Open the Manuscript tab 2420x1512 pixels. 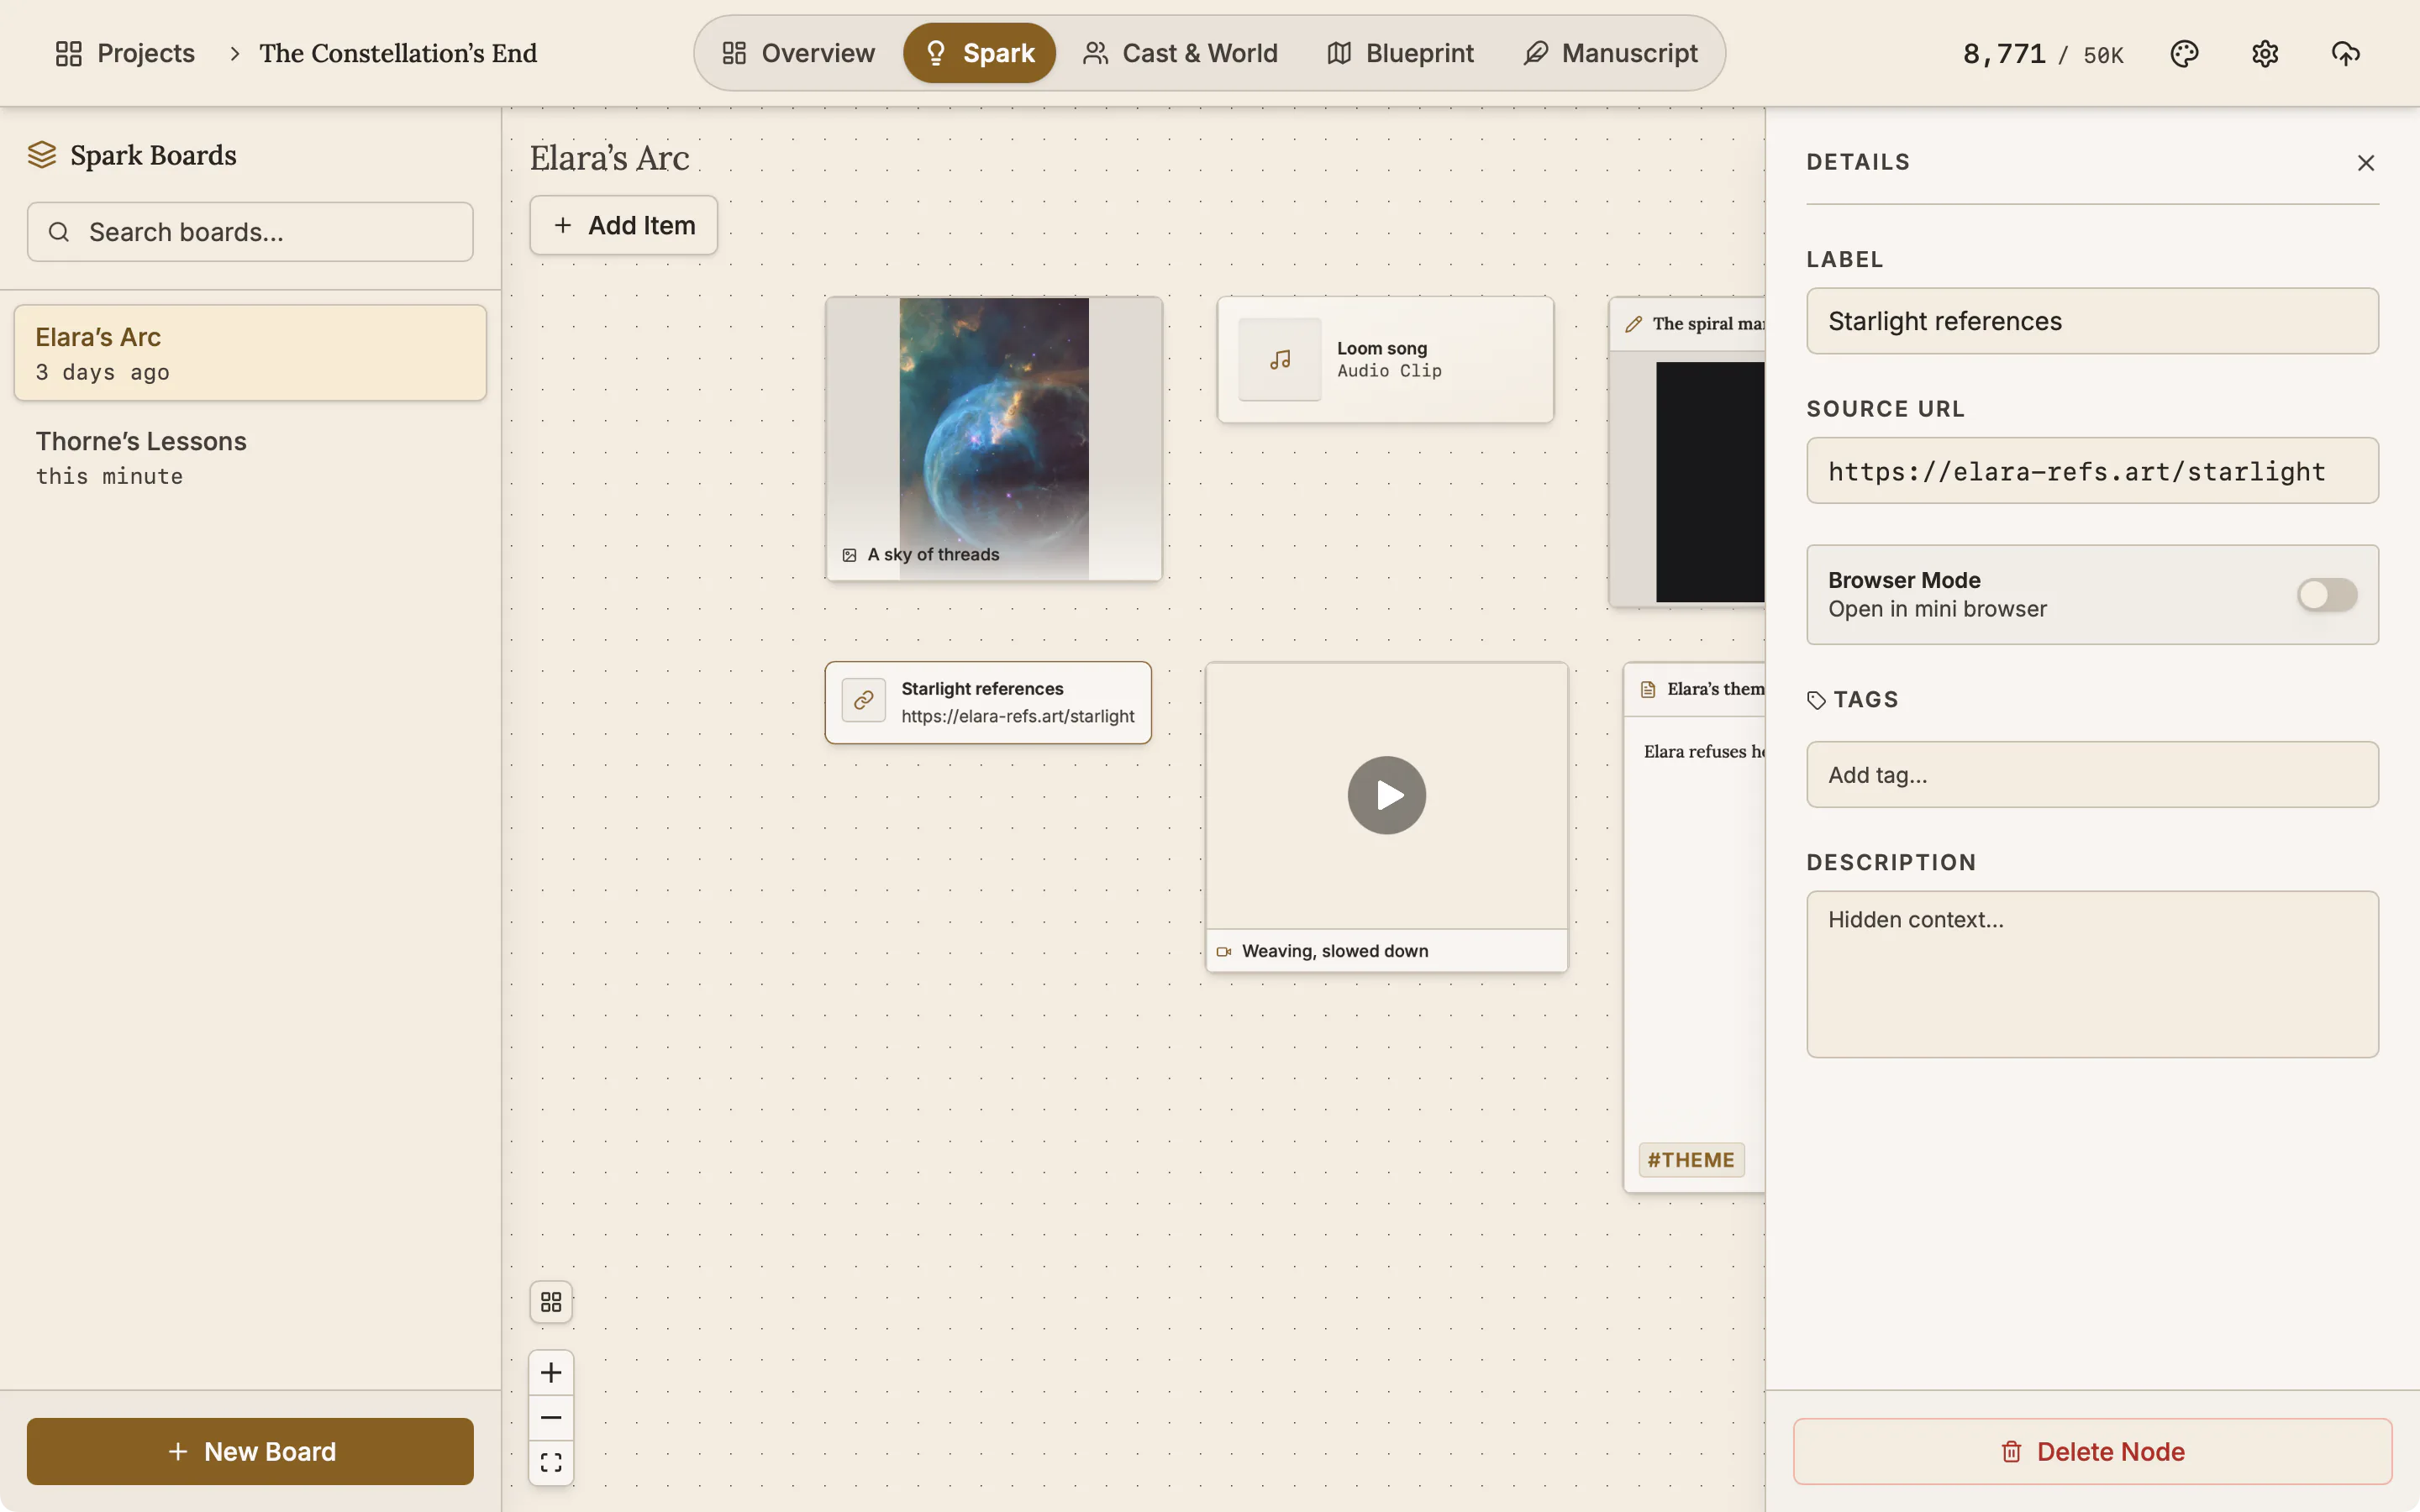tap(1610, 53)
